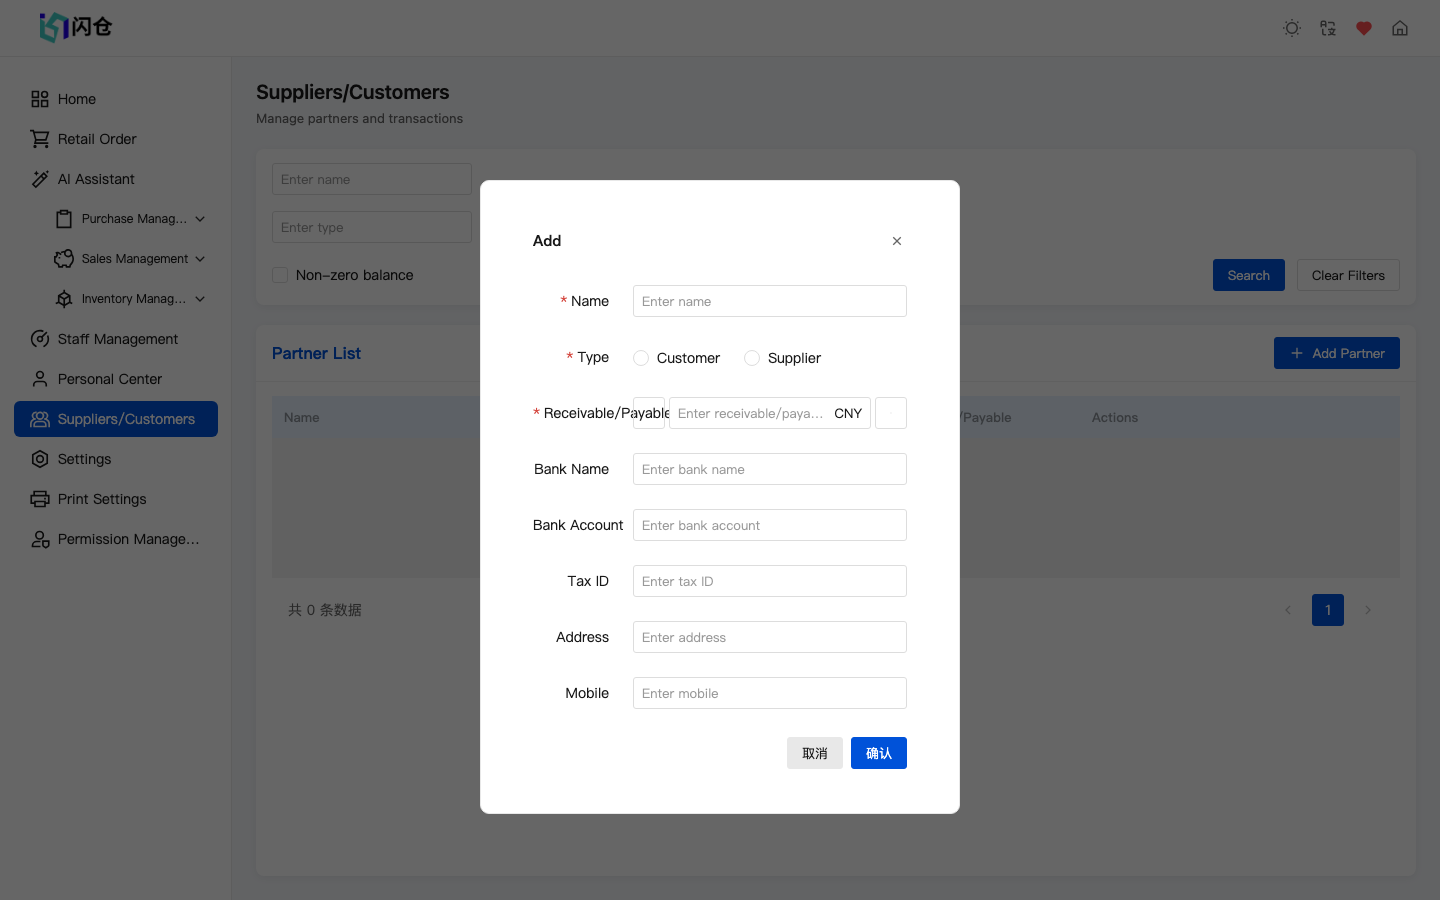Click the Print Settings printer icon
This screenshot has height=900, width=1440.
pyautogui.click(x=40, y=499)
